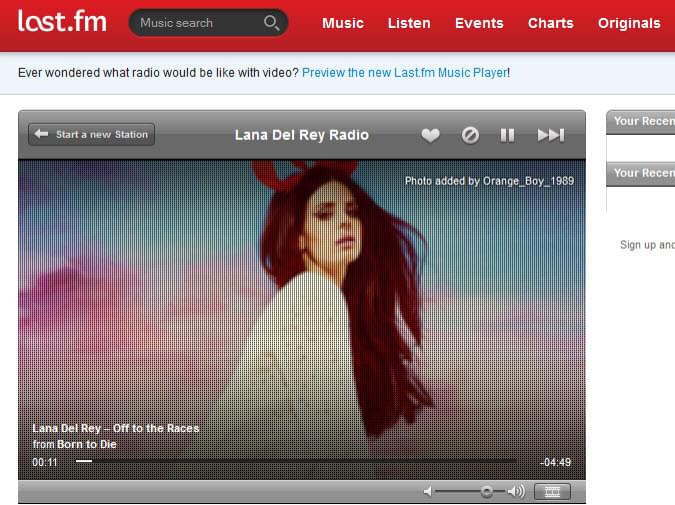Toggle the player display mode button
The height and width of the screenshot is (505, 675).
pos(552,491)
